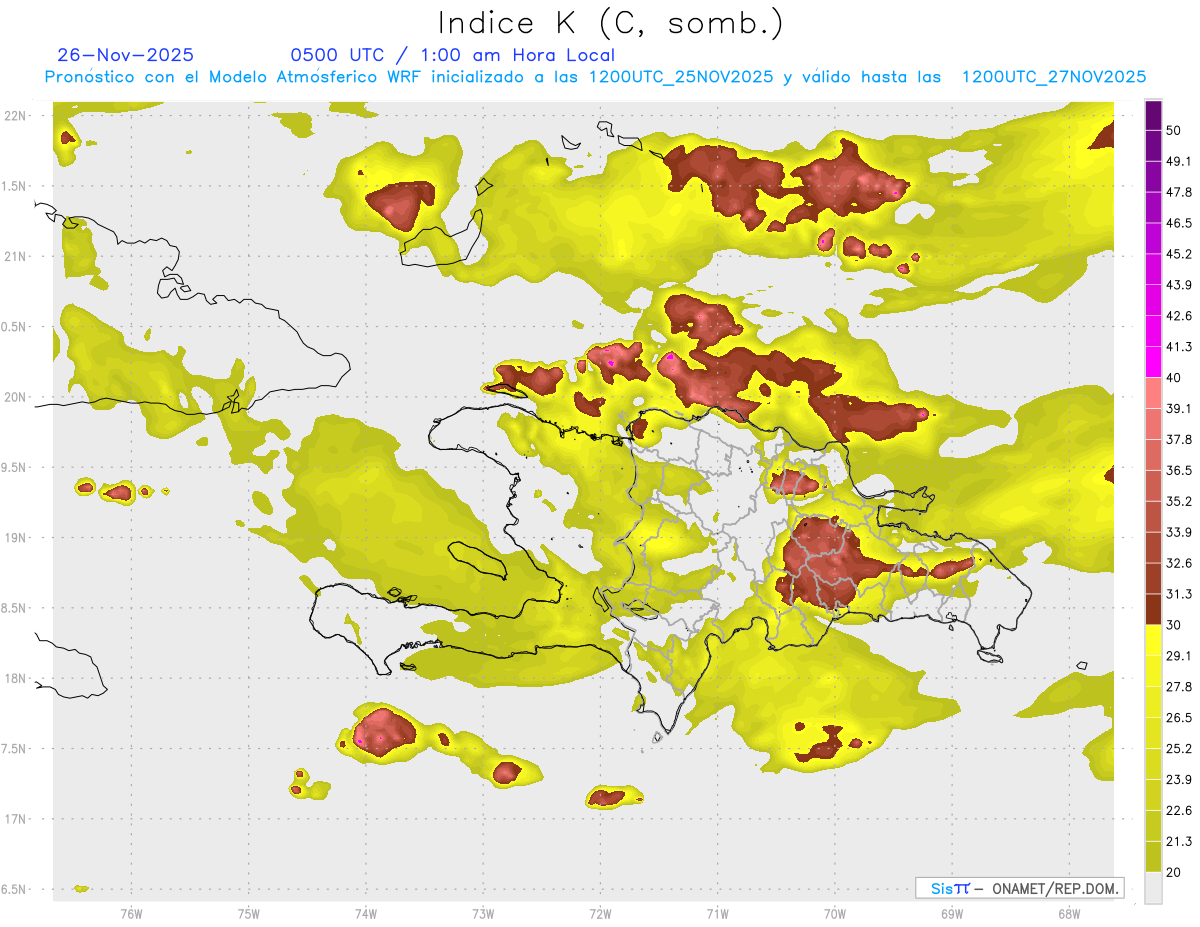Pick the dark brown colorbar segment between 30 and 31.3
This screenshot has height=927, width=1200.
[x=1153, y=609]
